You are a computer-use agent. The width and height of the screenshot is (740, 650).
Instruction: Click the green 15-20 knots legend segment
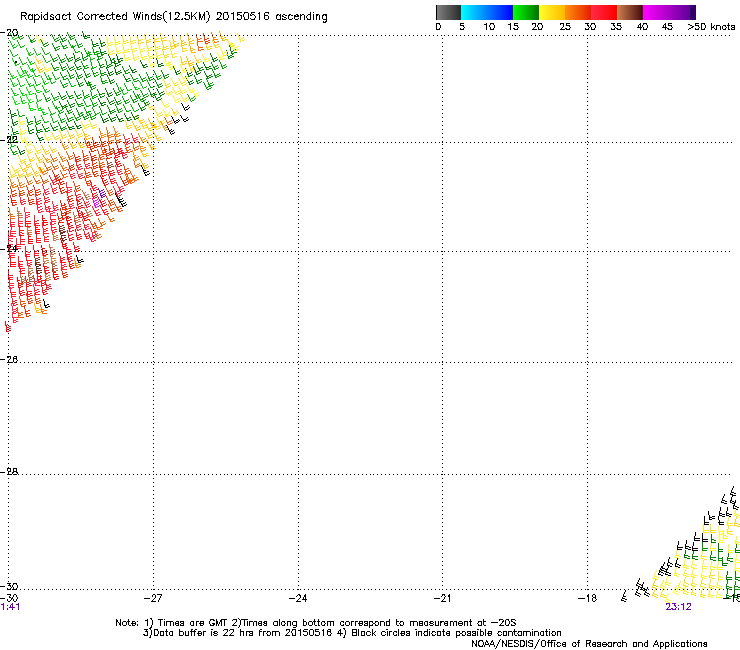pos(526,12)
